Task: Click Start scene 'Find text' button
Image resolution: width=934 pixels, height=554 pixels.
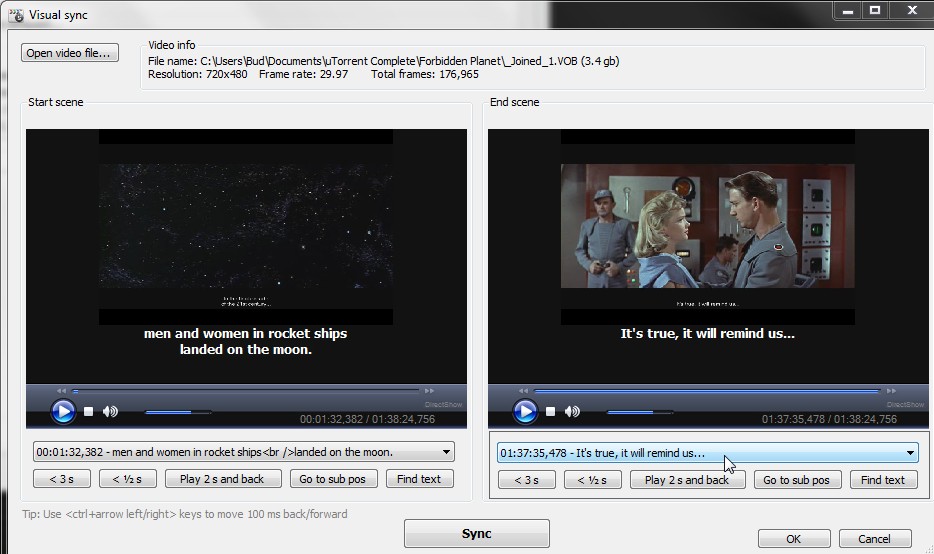Action: [x=419, y=479]
